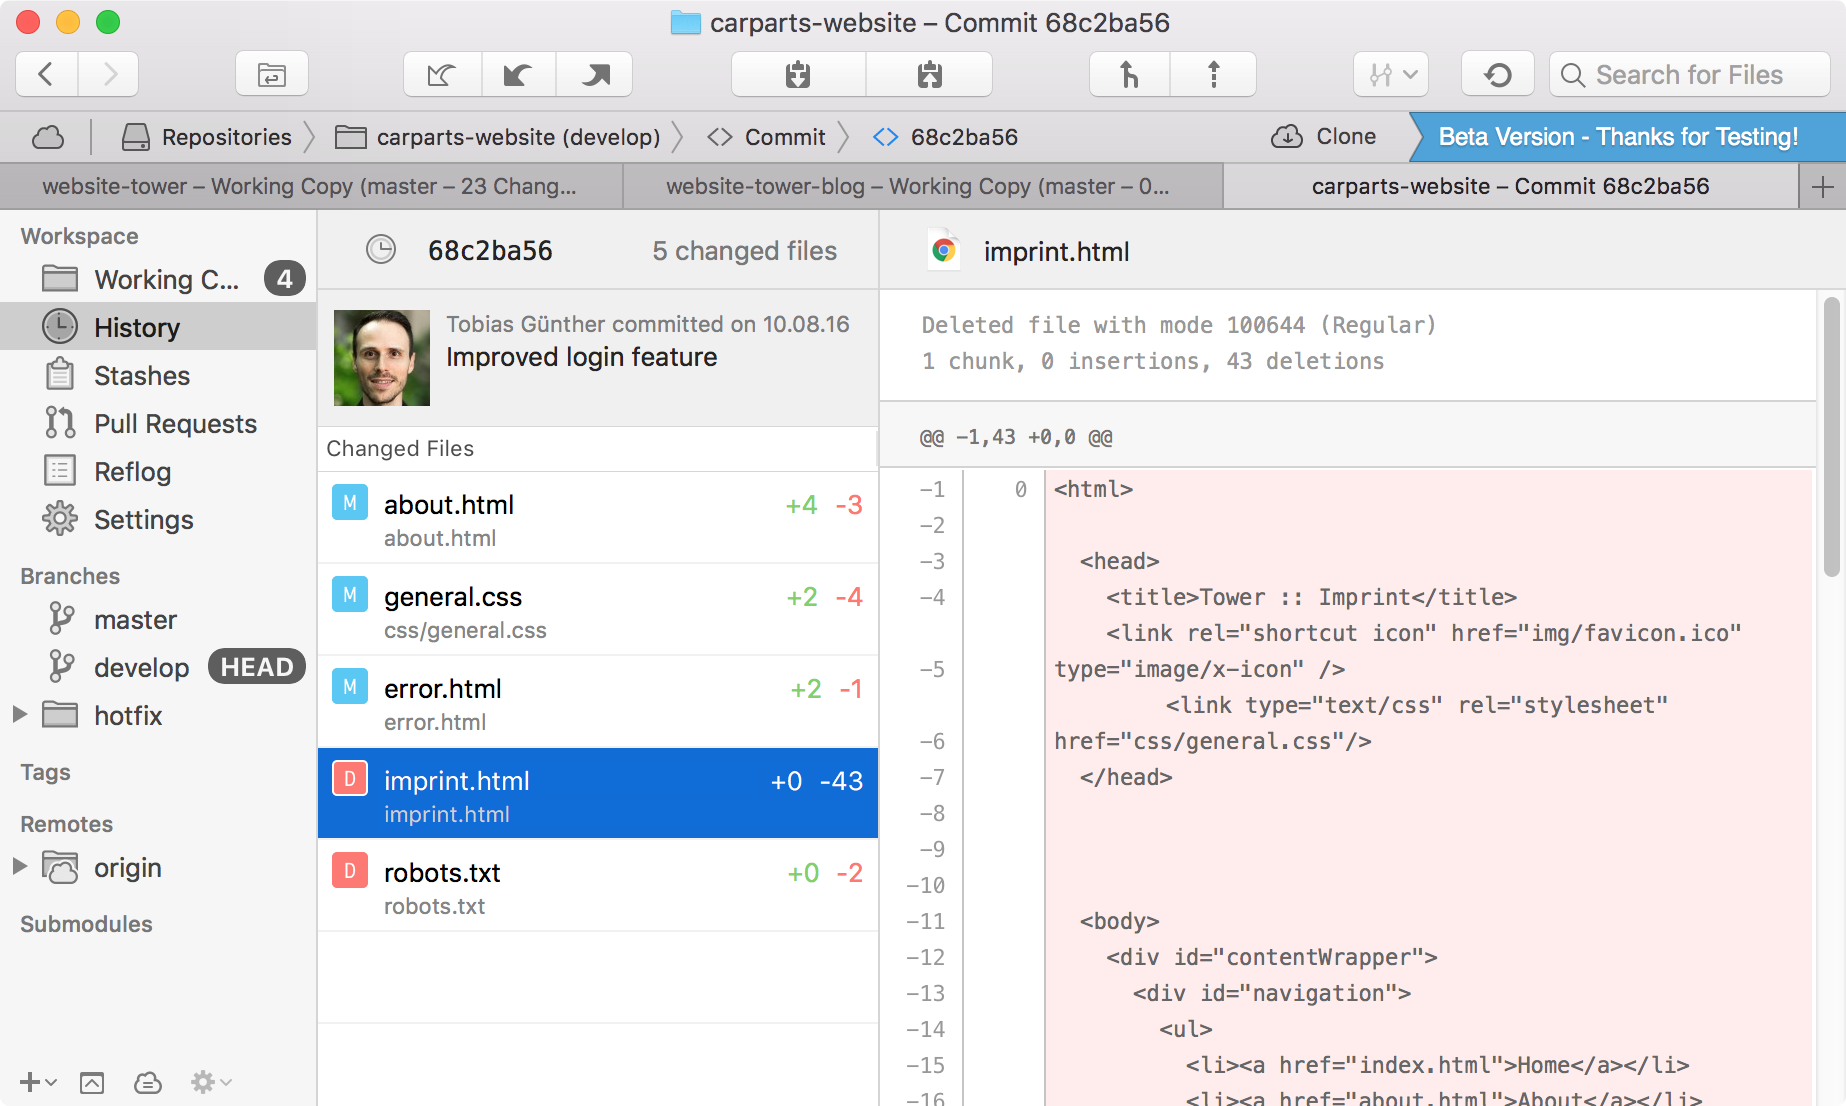Click the Refresh toolbar button
This screenshot has width=1846, height=1106.
click(1497, 75)
